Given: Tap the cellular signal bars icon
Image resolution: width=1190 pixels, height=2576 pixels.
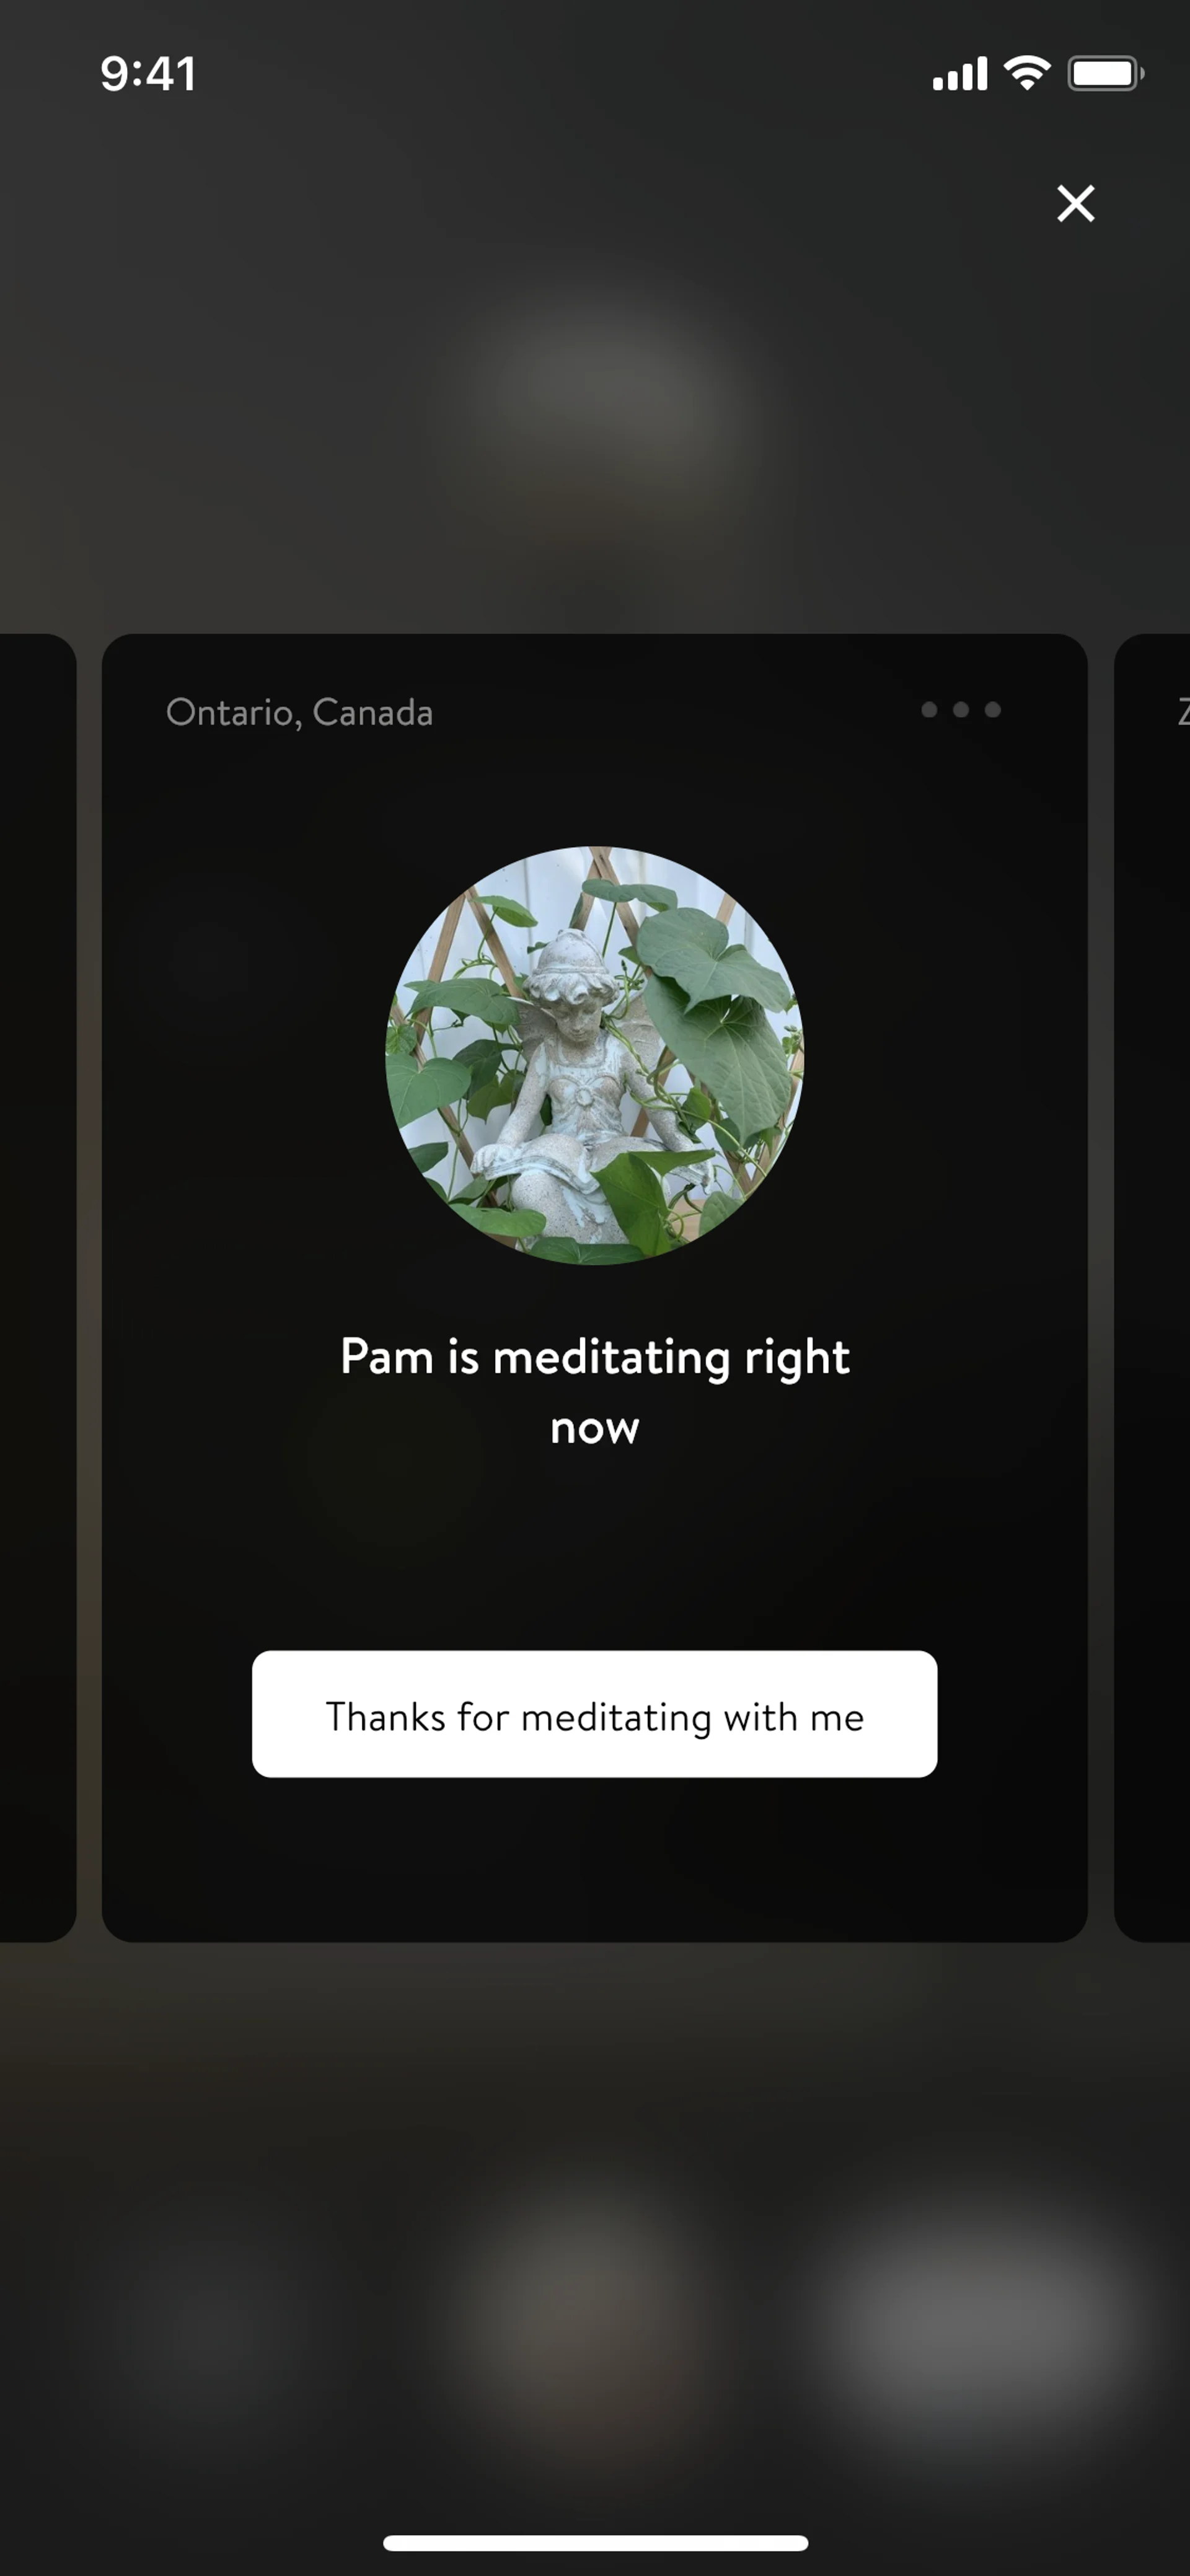Looking at the screenshot, I should point(959,74).
